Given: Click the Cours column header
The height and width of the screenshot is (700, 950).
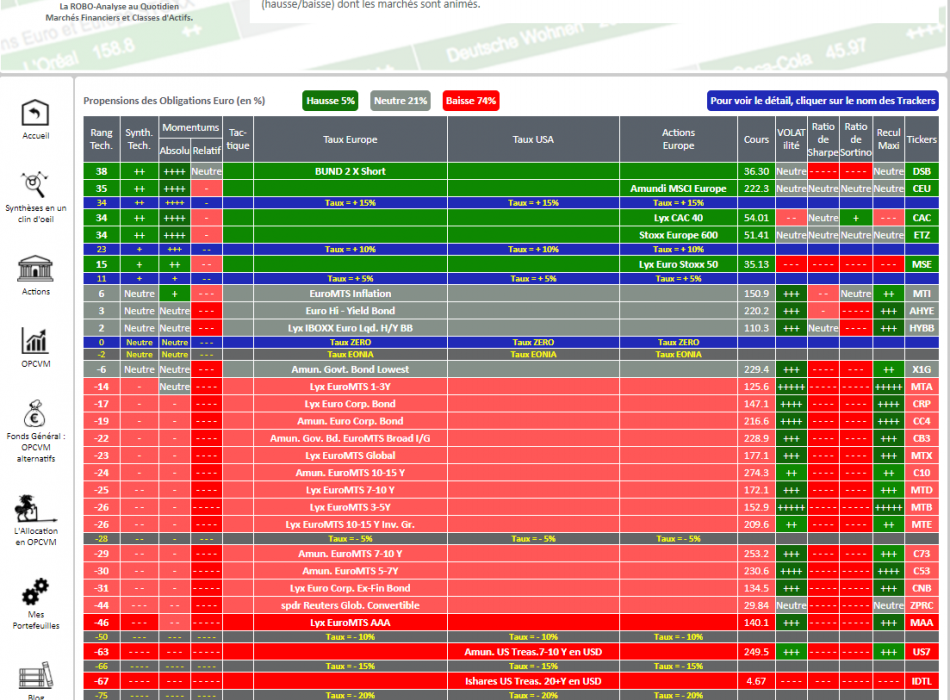Looking at the screenshot, I should (756, 139).
